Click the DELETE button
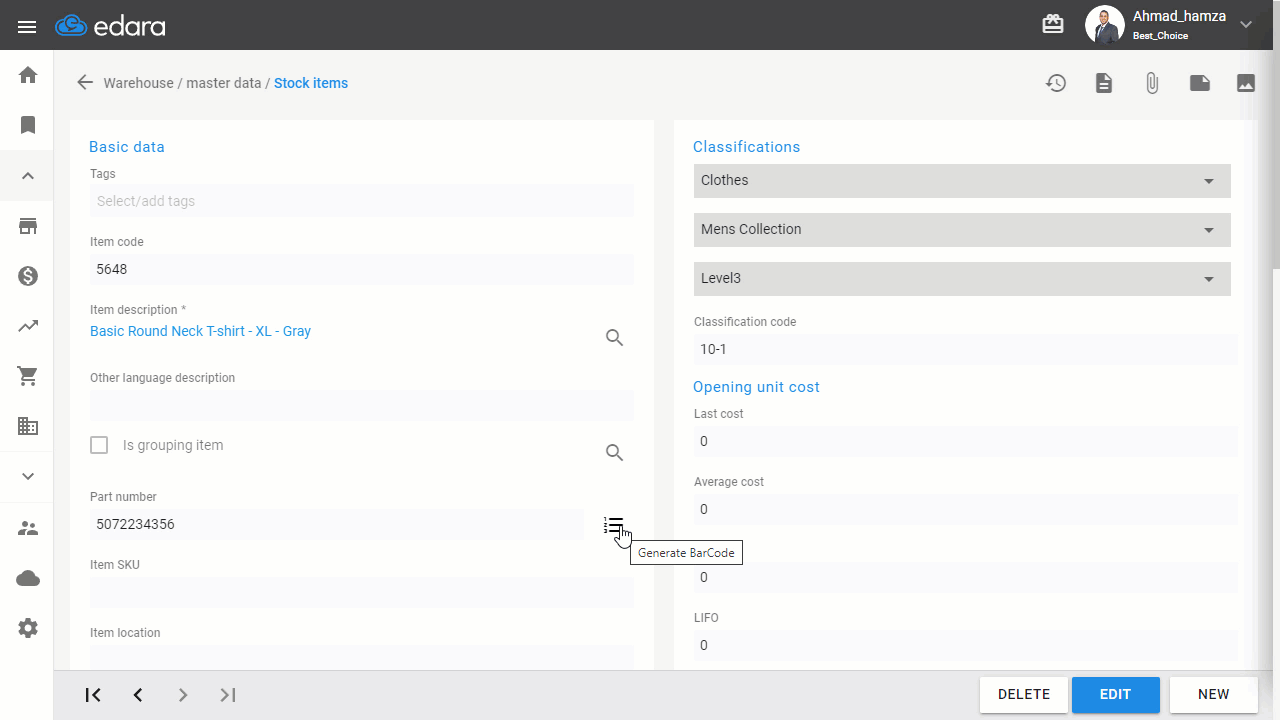The width and height of the screenshot is (1280, 720). pyautogui.click(x=1024, y=695)
